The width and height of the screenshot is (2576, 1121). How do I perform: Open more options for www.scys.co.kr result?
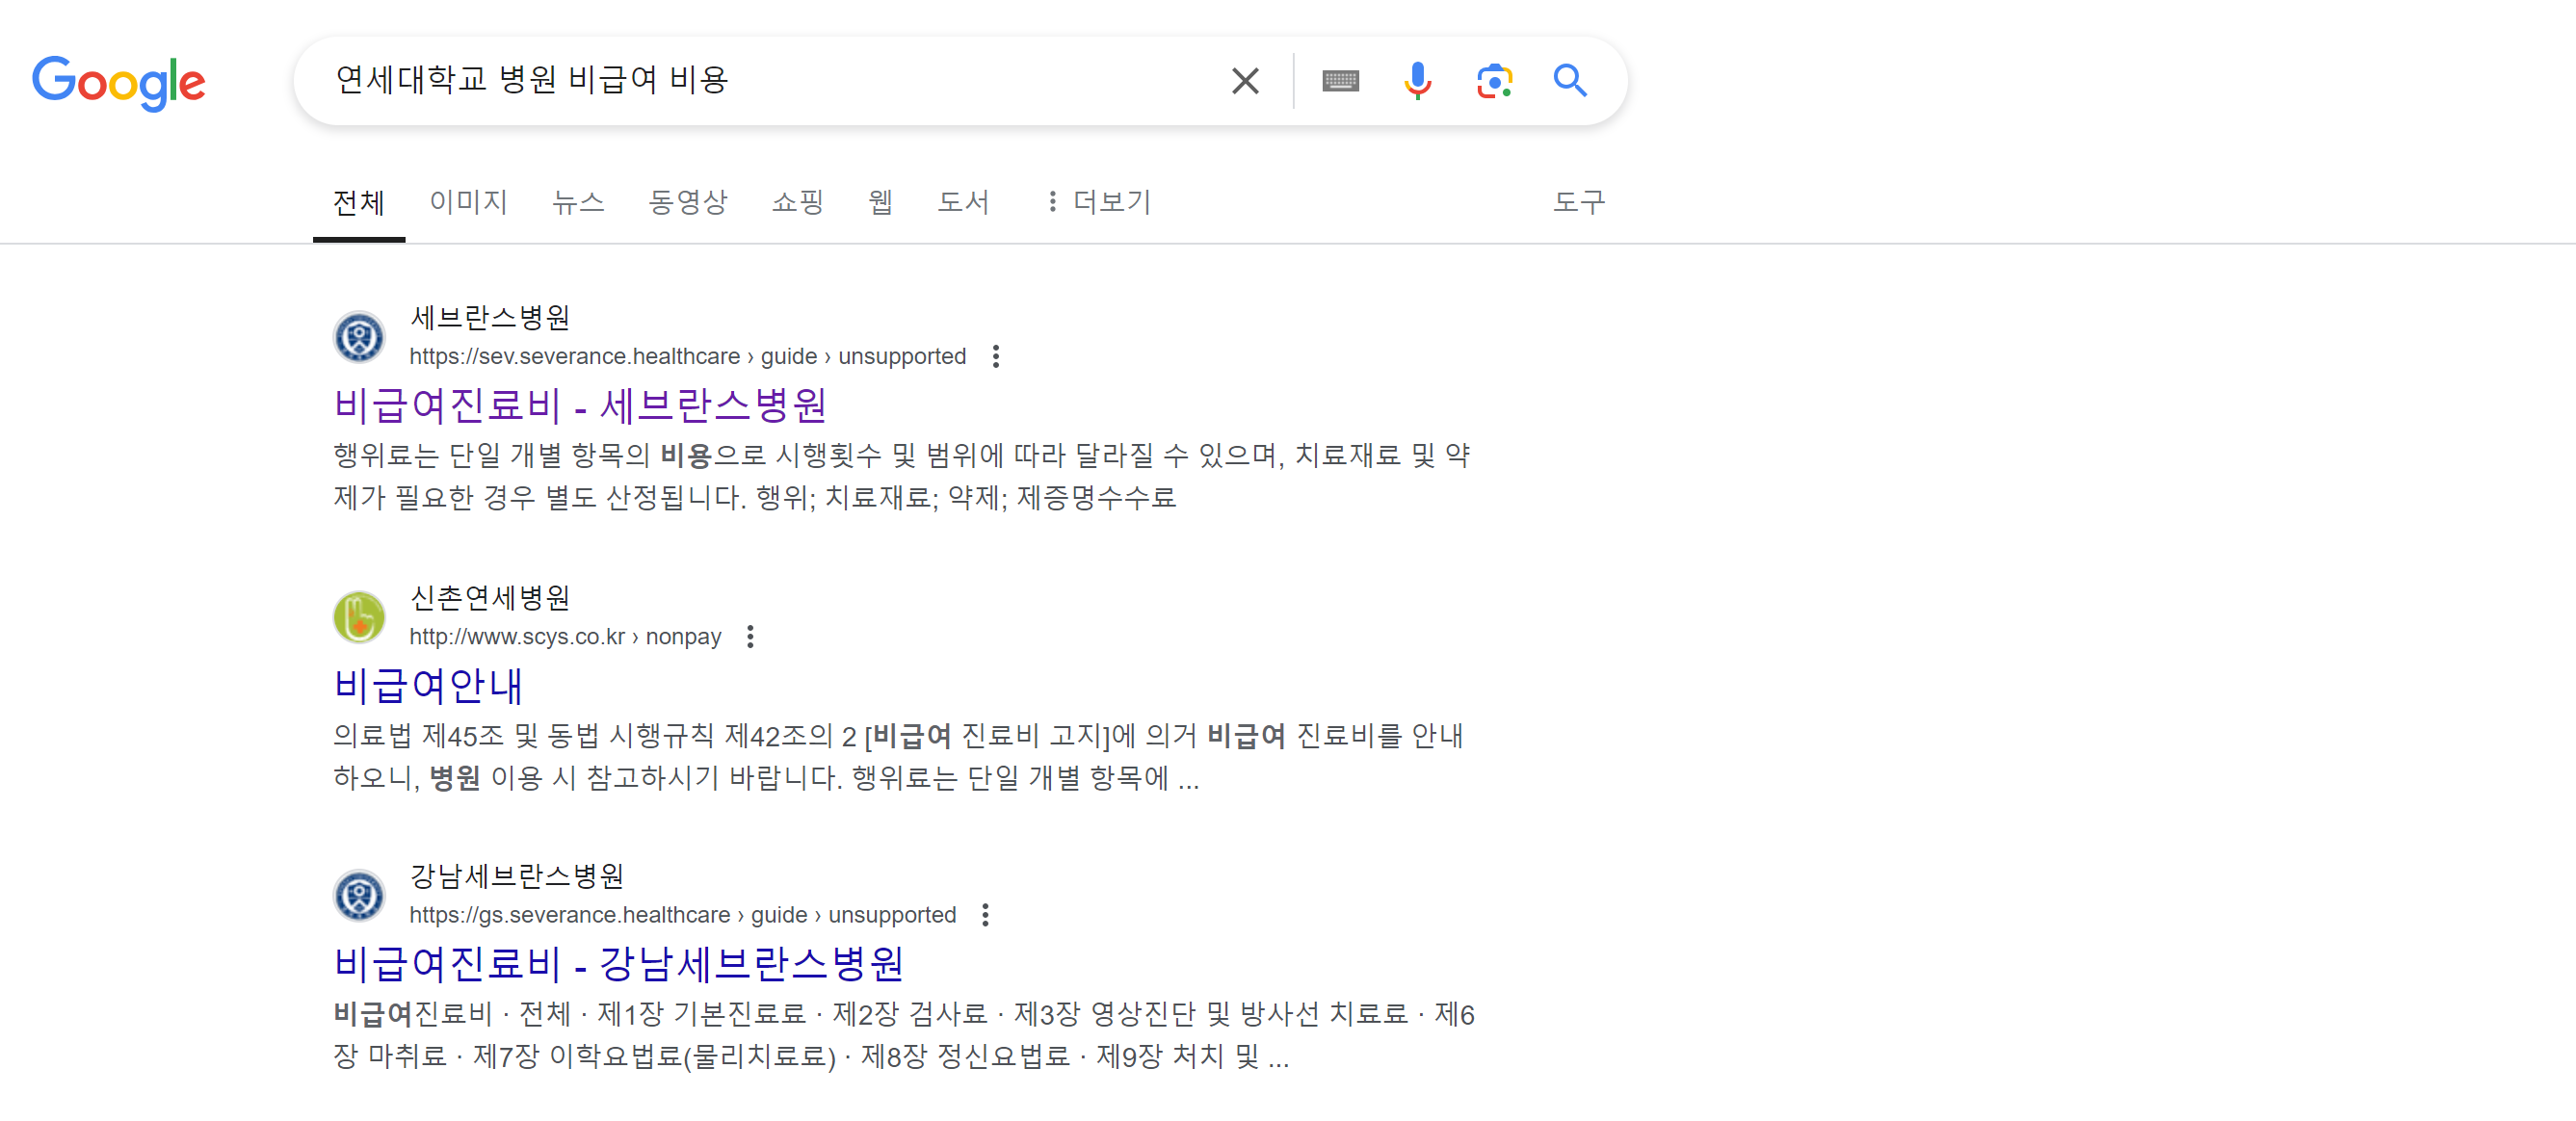750,637
